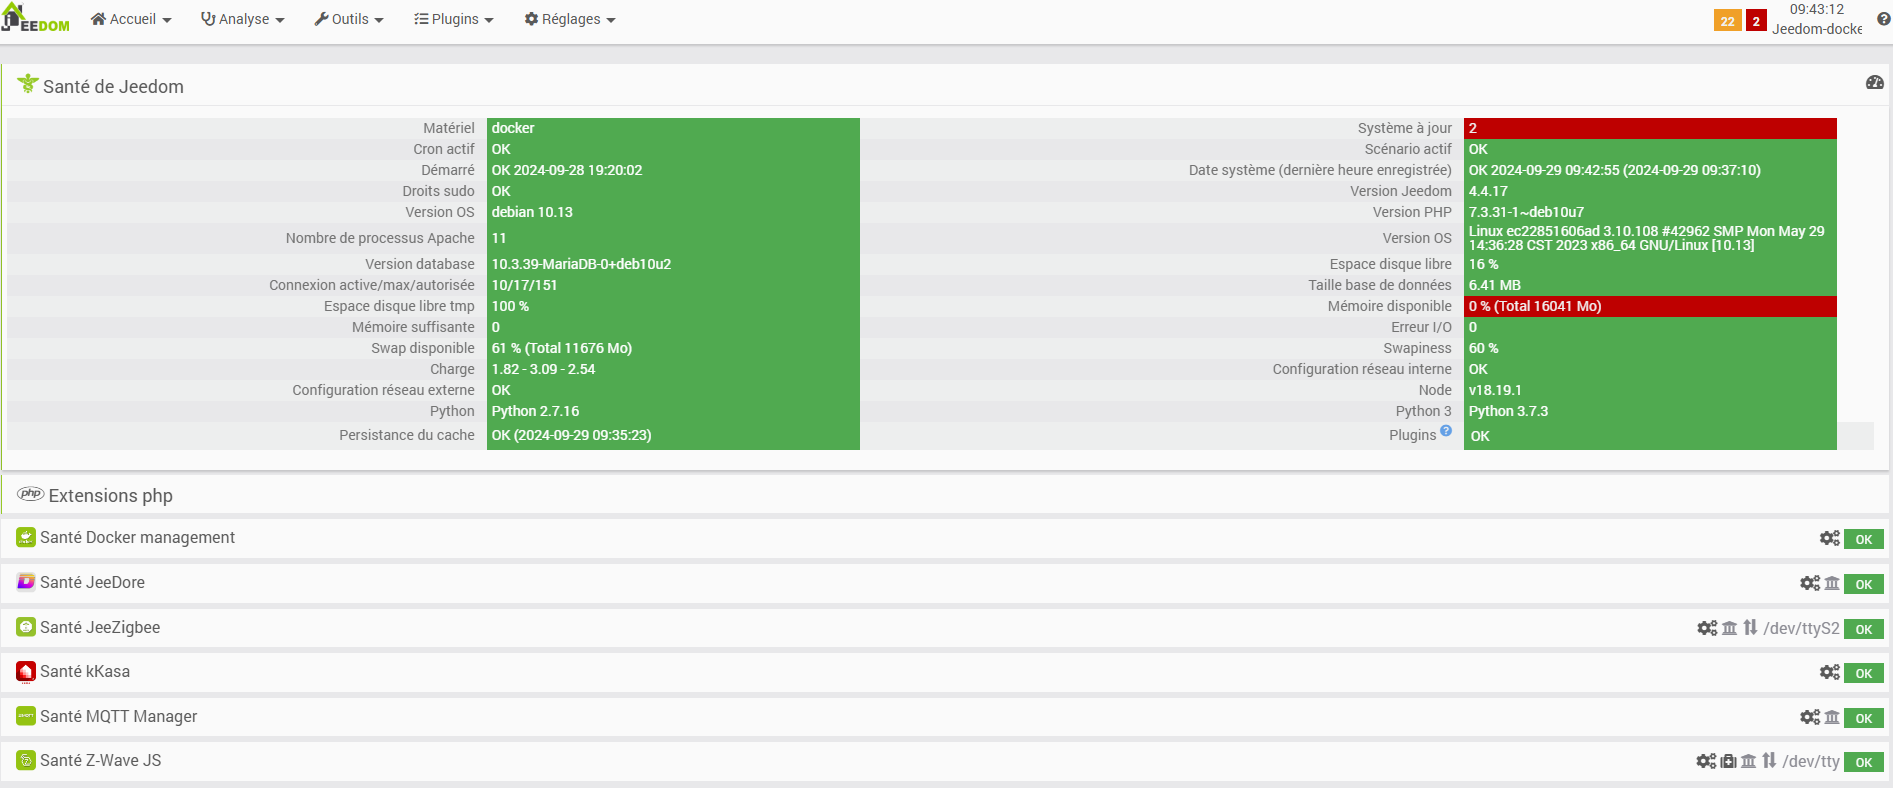Open the Analyse dropdown menu
This screenshot has width=1893, height=788.
(x=243, y=19)
